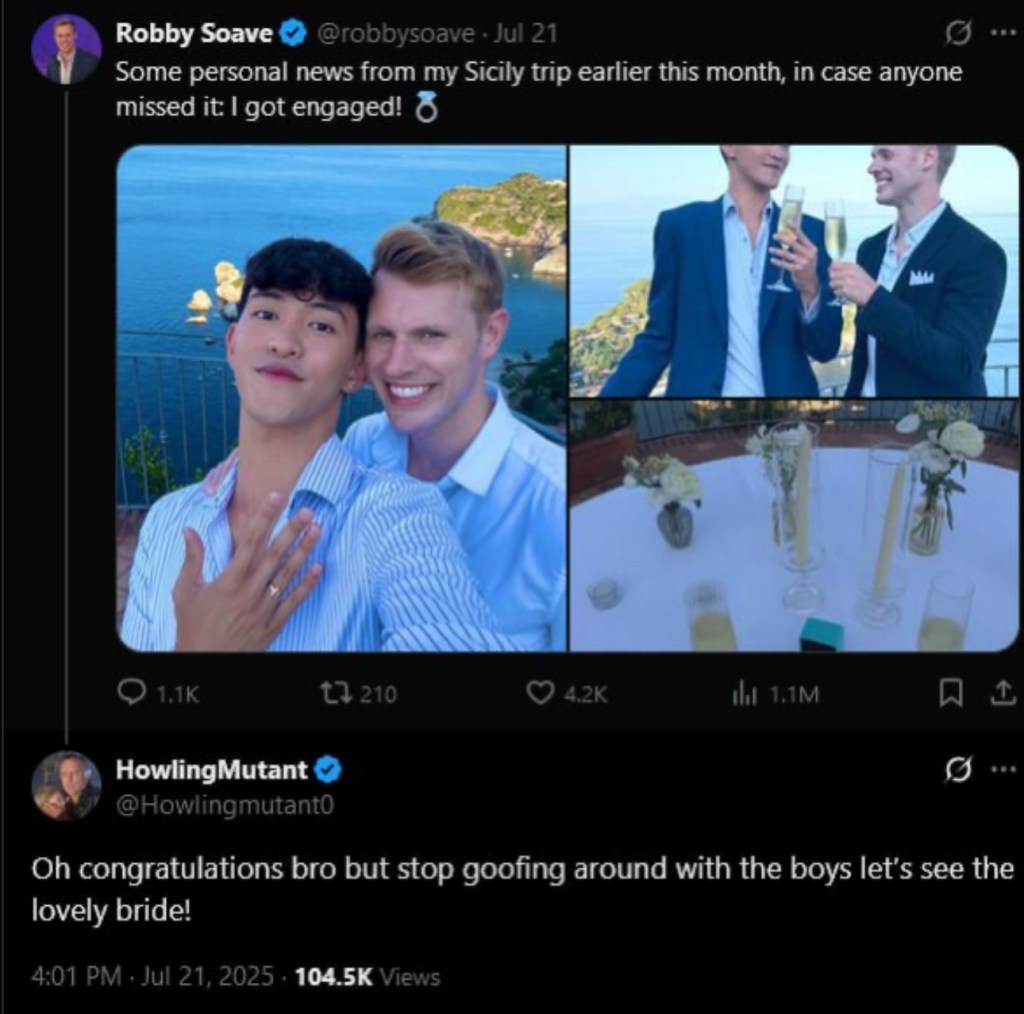
Task: Open more options on Robby Soave's post
Action: tap(1003, 33)
